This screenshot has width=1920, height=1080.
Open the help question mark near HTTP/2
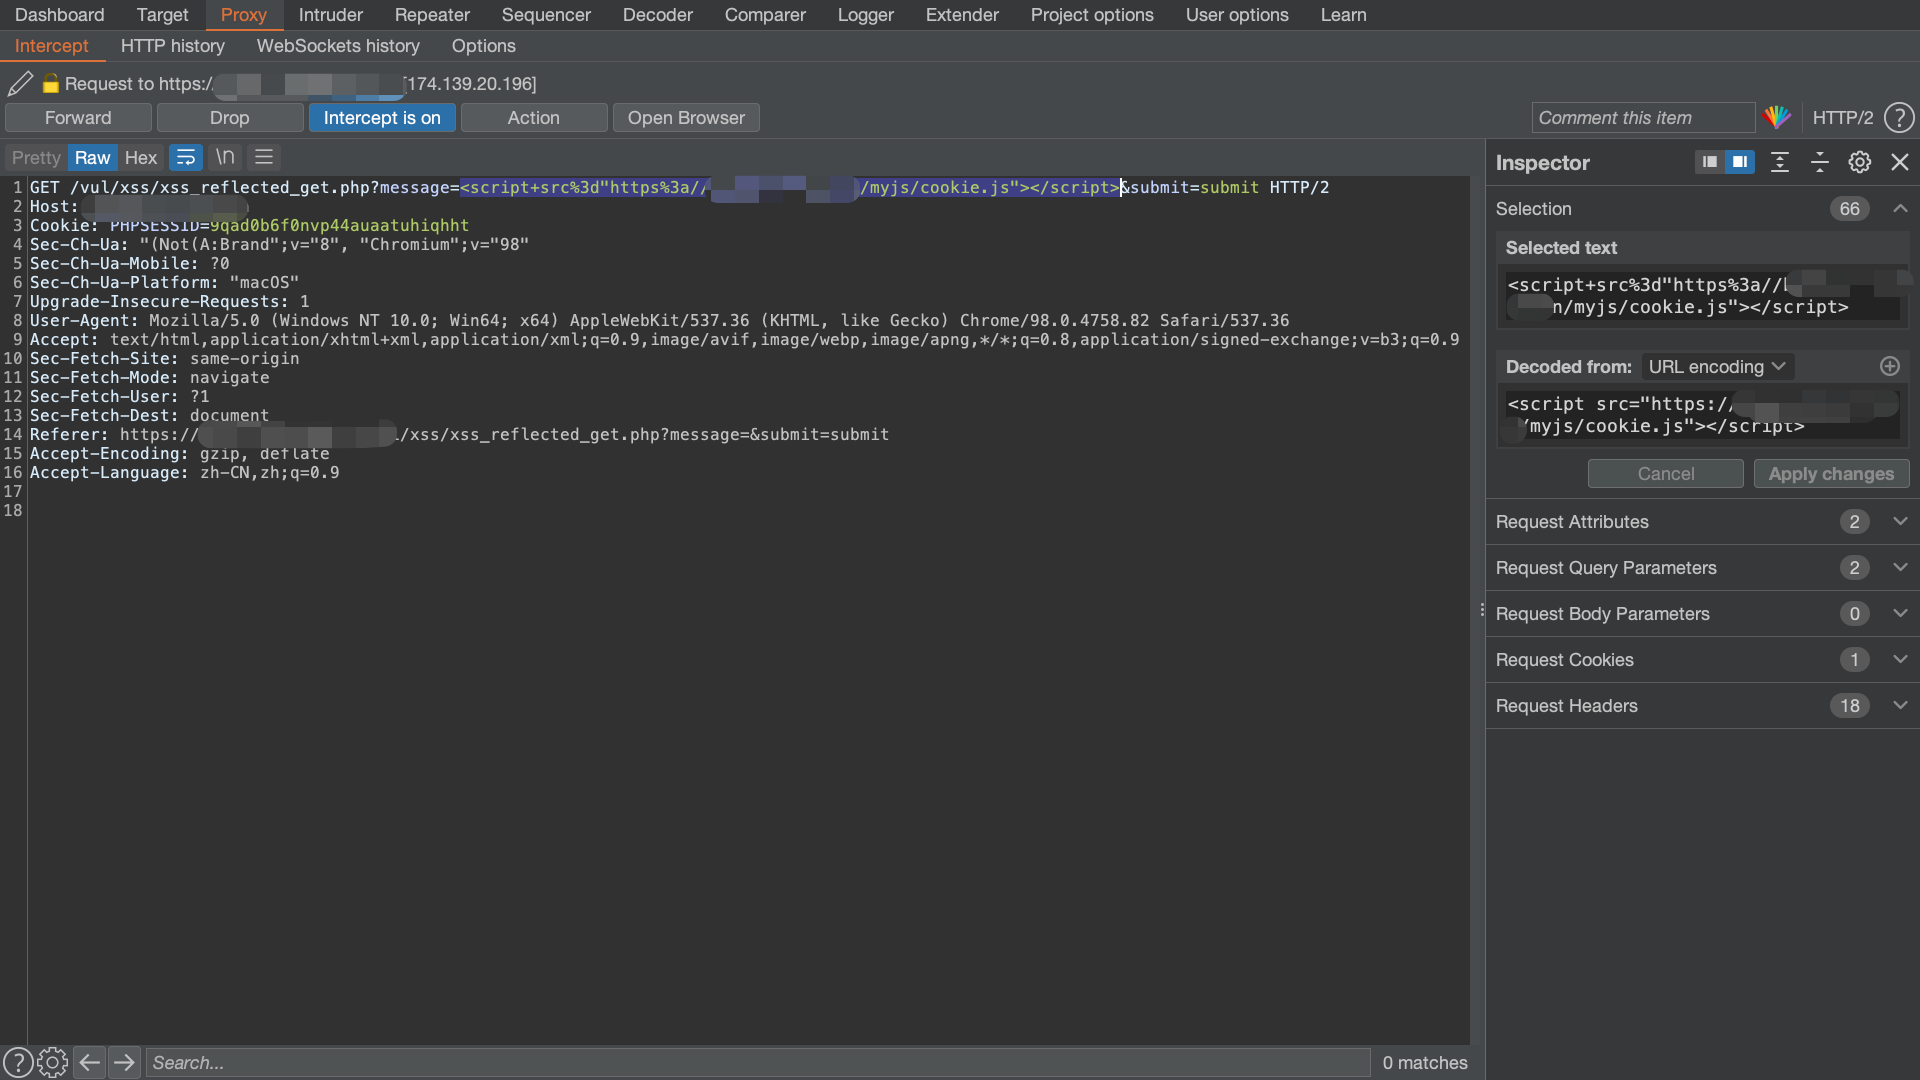pos(1899,118)
